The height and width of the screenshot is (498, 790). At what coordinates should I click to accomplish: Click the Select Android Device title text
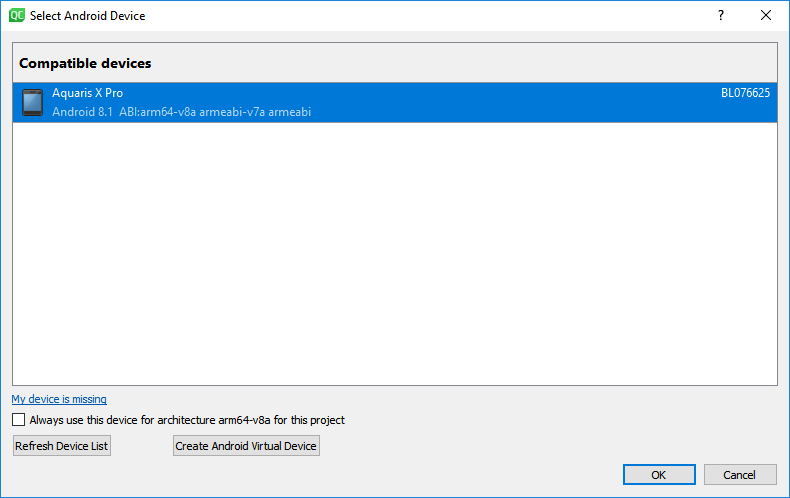(88, 16)
